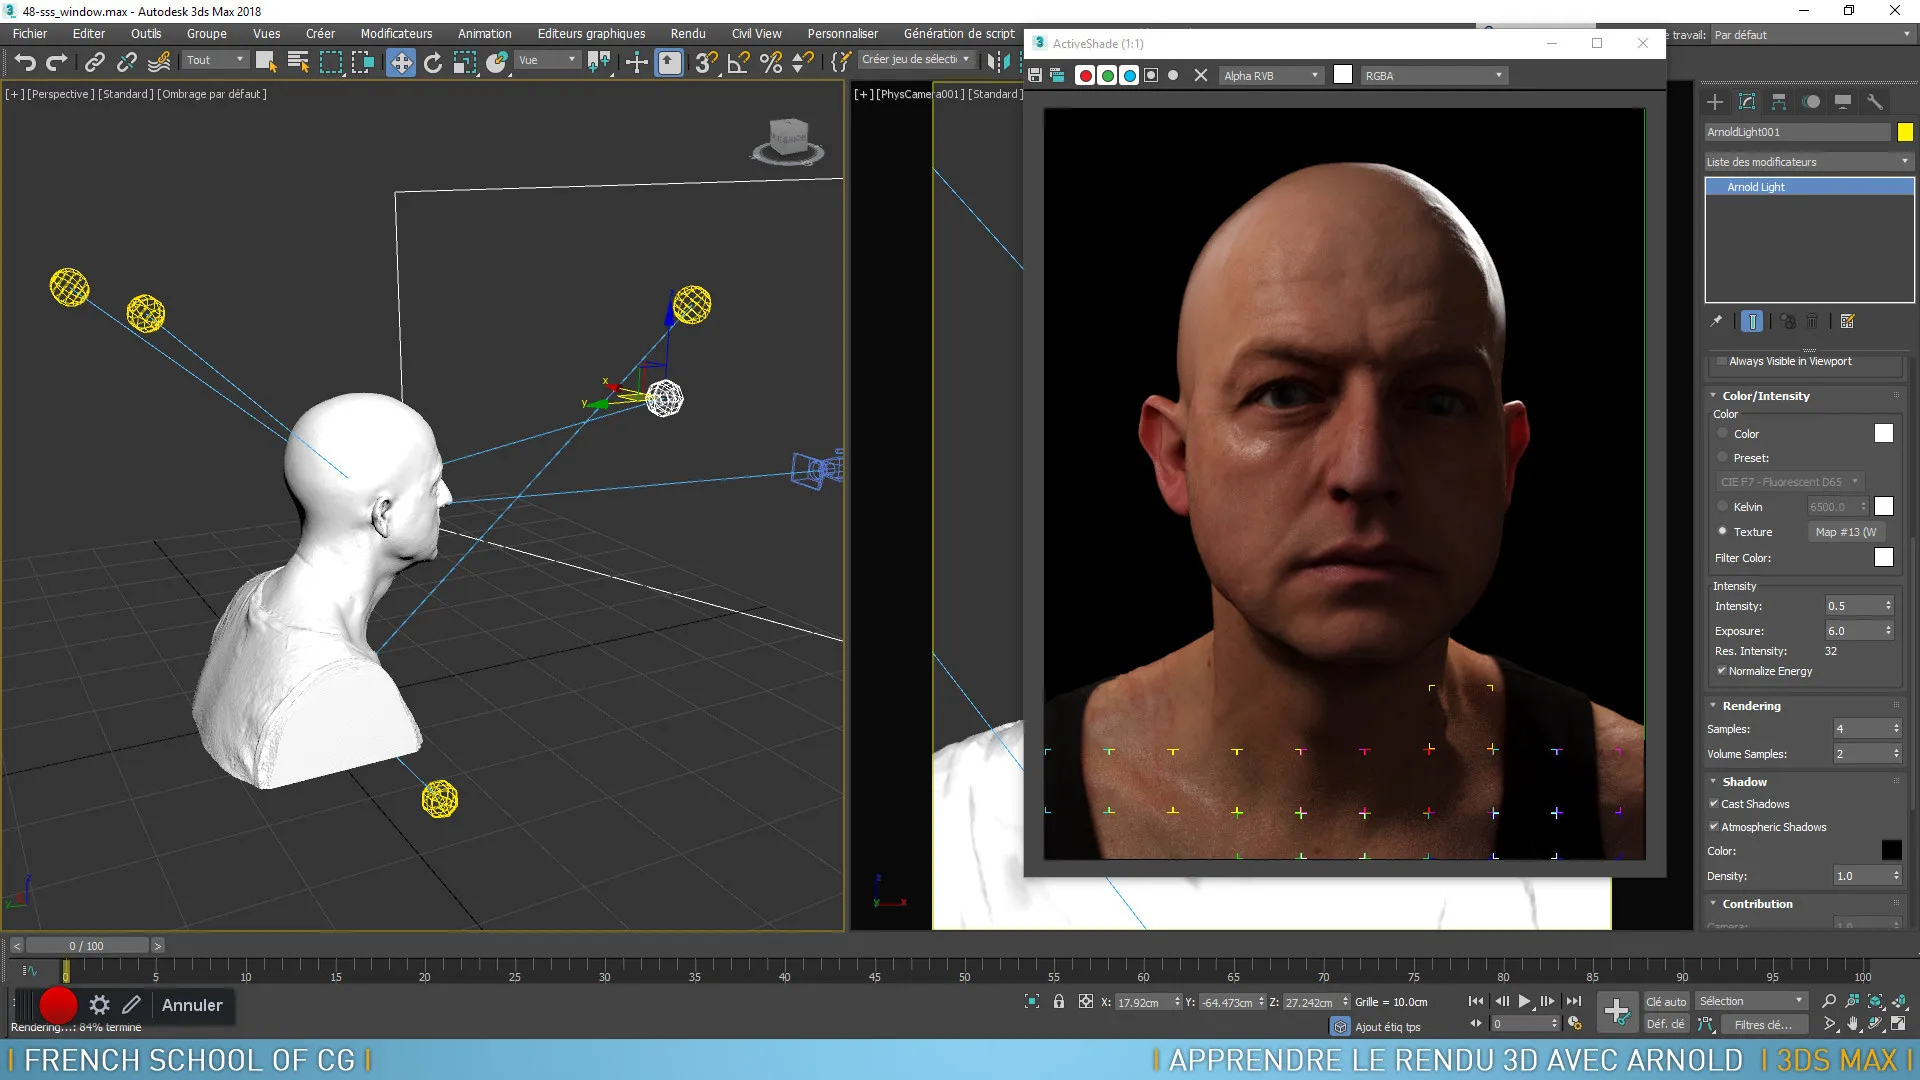Activate the Rotate tool
Image resolution: width=1920 pixels, height=1080 pixels.
tap(432, 62)
